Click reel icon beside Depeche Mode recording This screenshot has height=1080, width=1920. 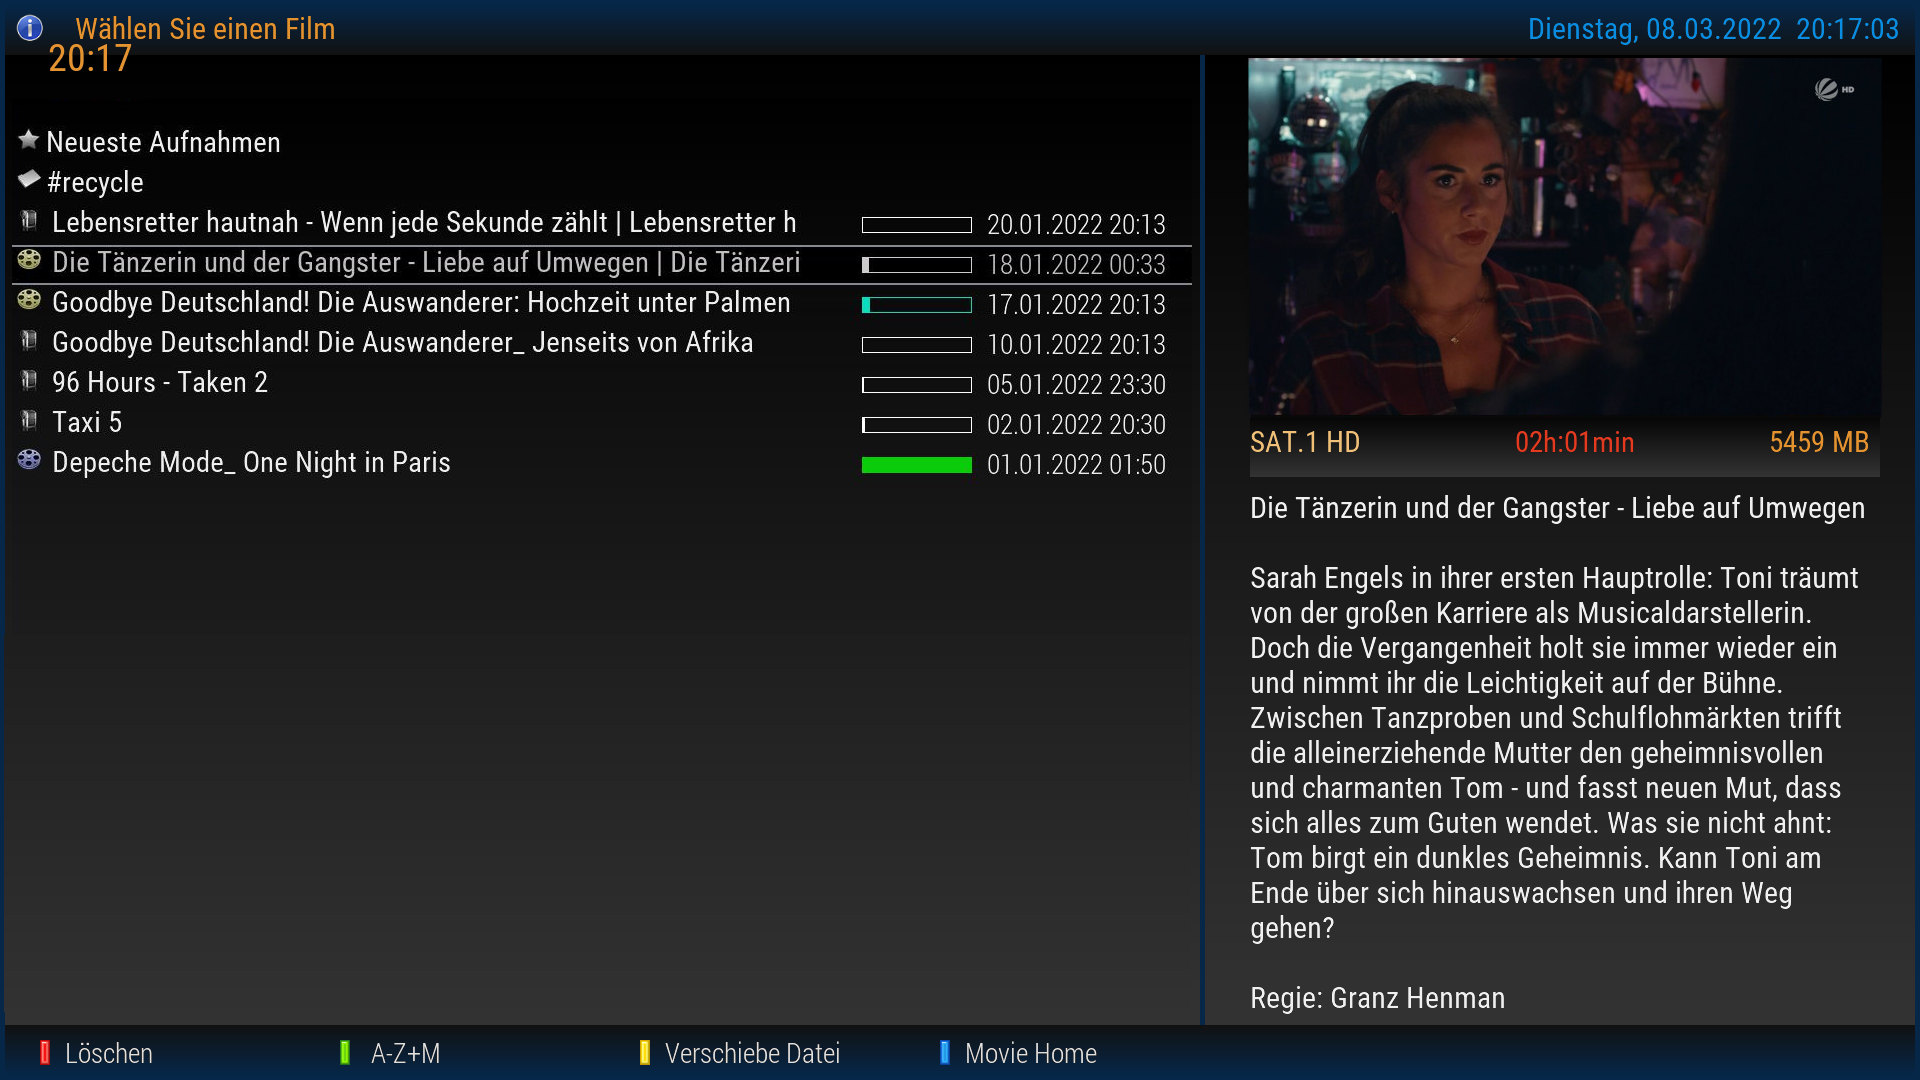click(x=29, y=460)
